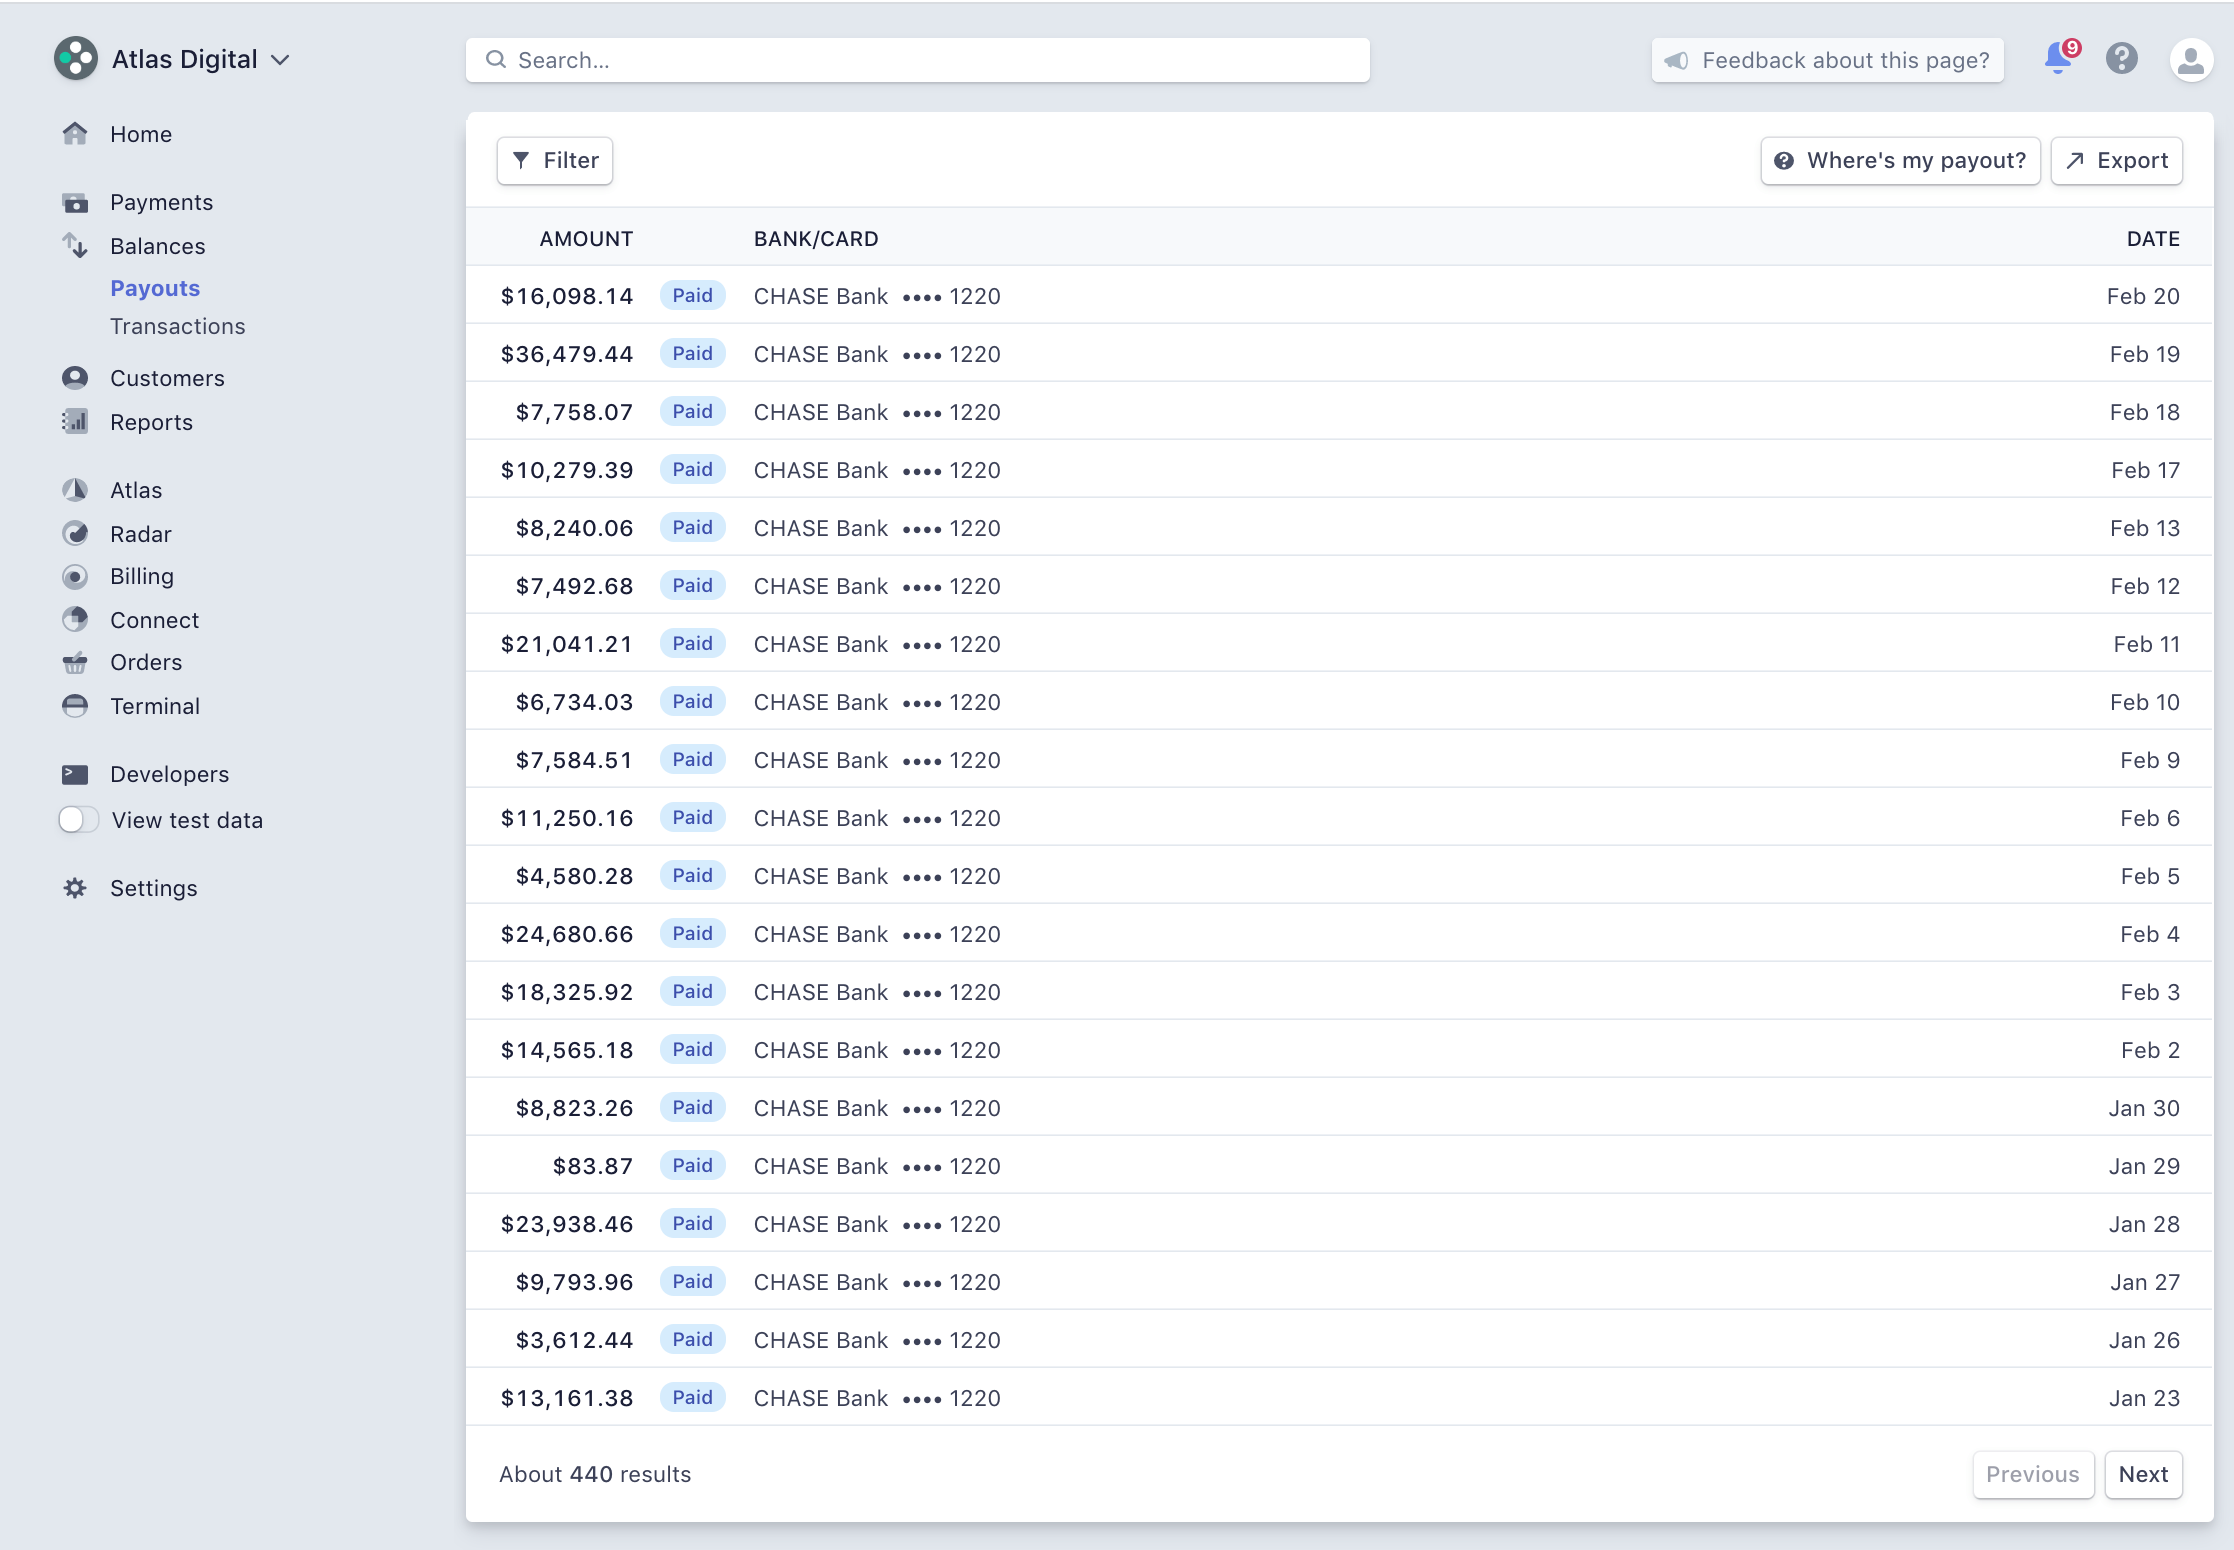
Task: Open the Payouts submenu item
Action: click(x=155, y=288)
